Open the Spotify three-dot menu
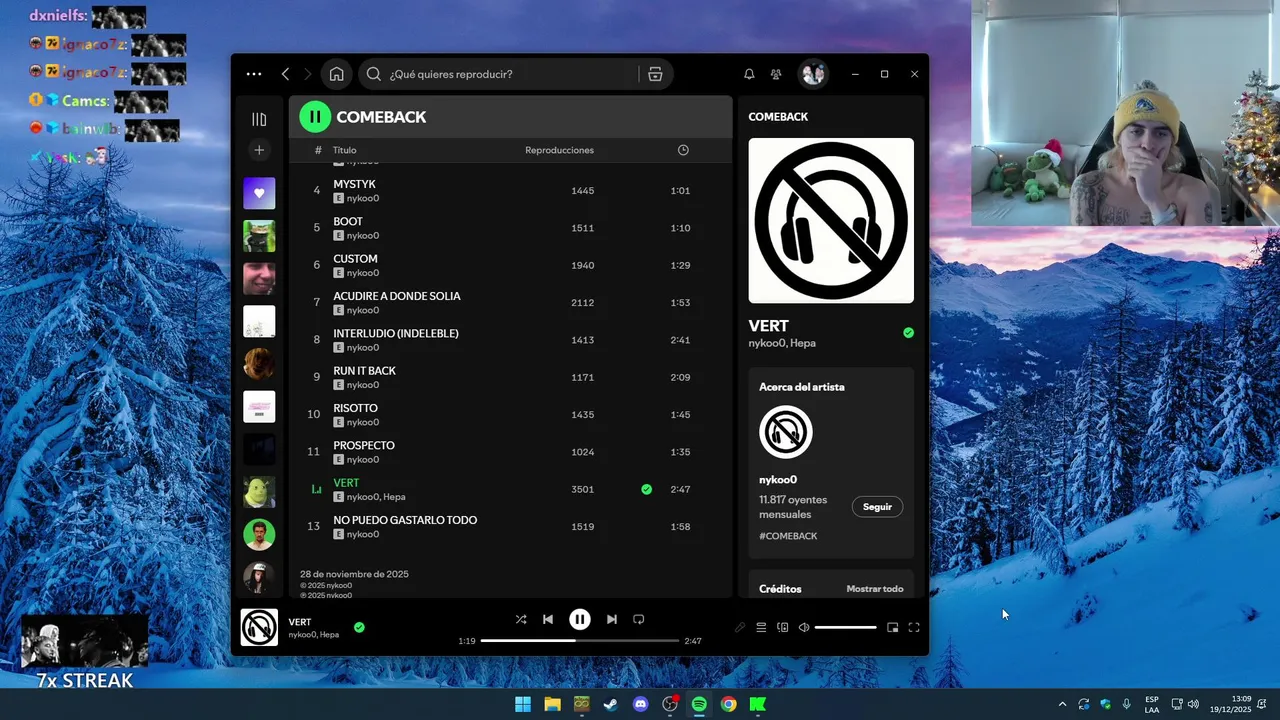 click(254, 74)
